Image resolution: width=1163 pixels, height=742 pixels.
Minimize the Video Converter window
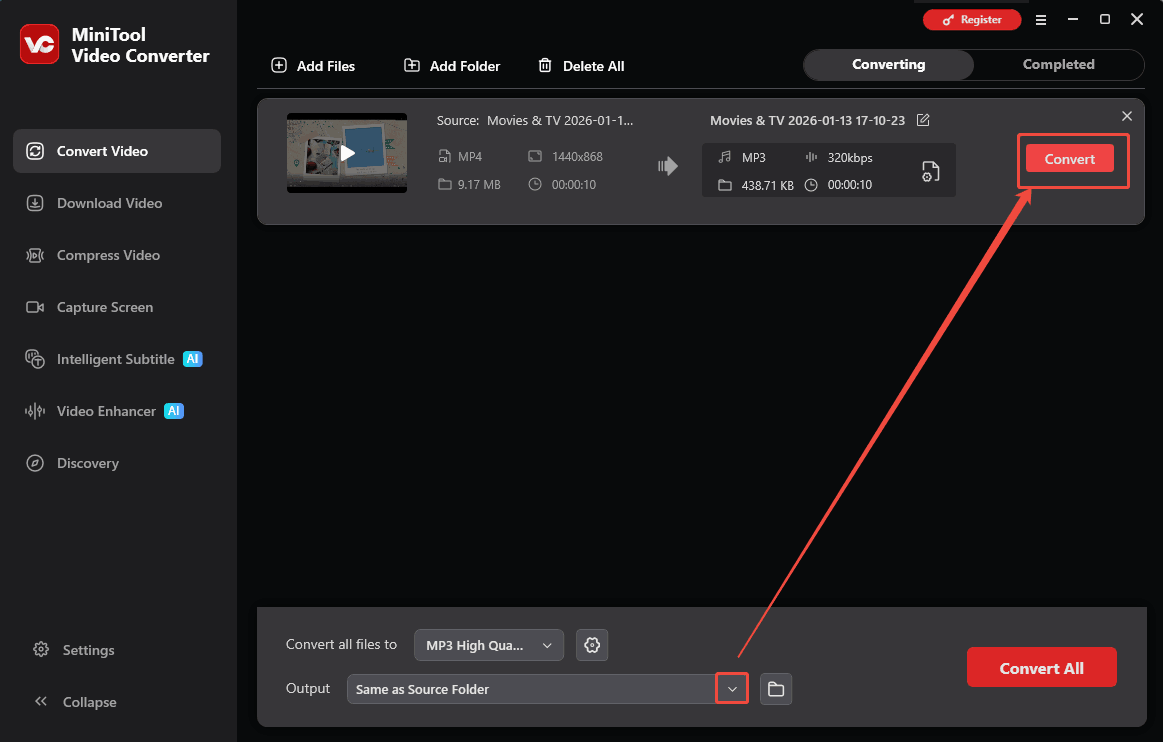pyautogui.click(x=1073, y=20)
